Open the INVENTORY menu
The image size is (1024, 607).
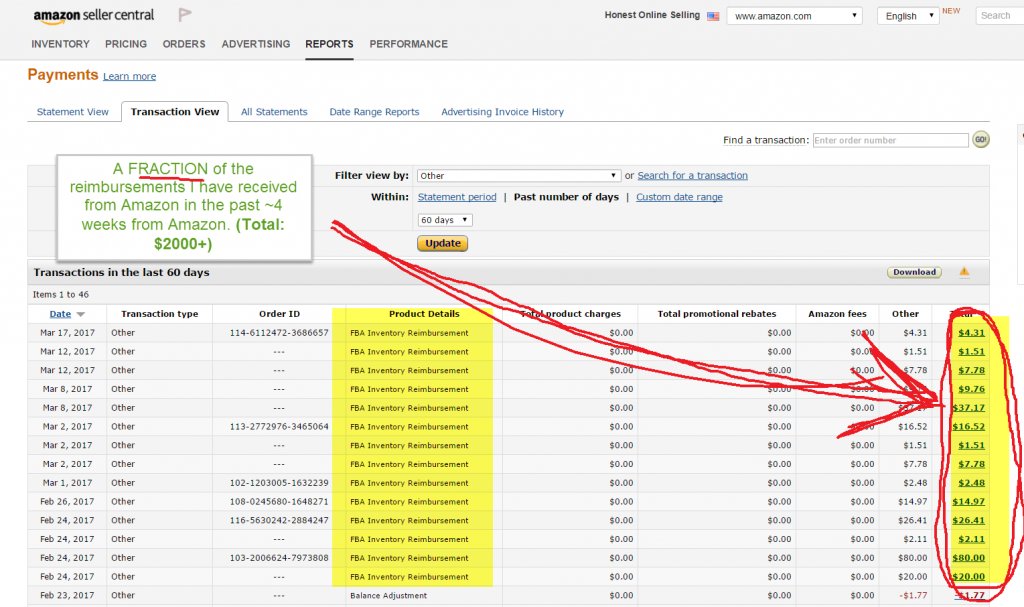pos(60,44)
